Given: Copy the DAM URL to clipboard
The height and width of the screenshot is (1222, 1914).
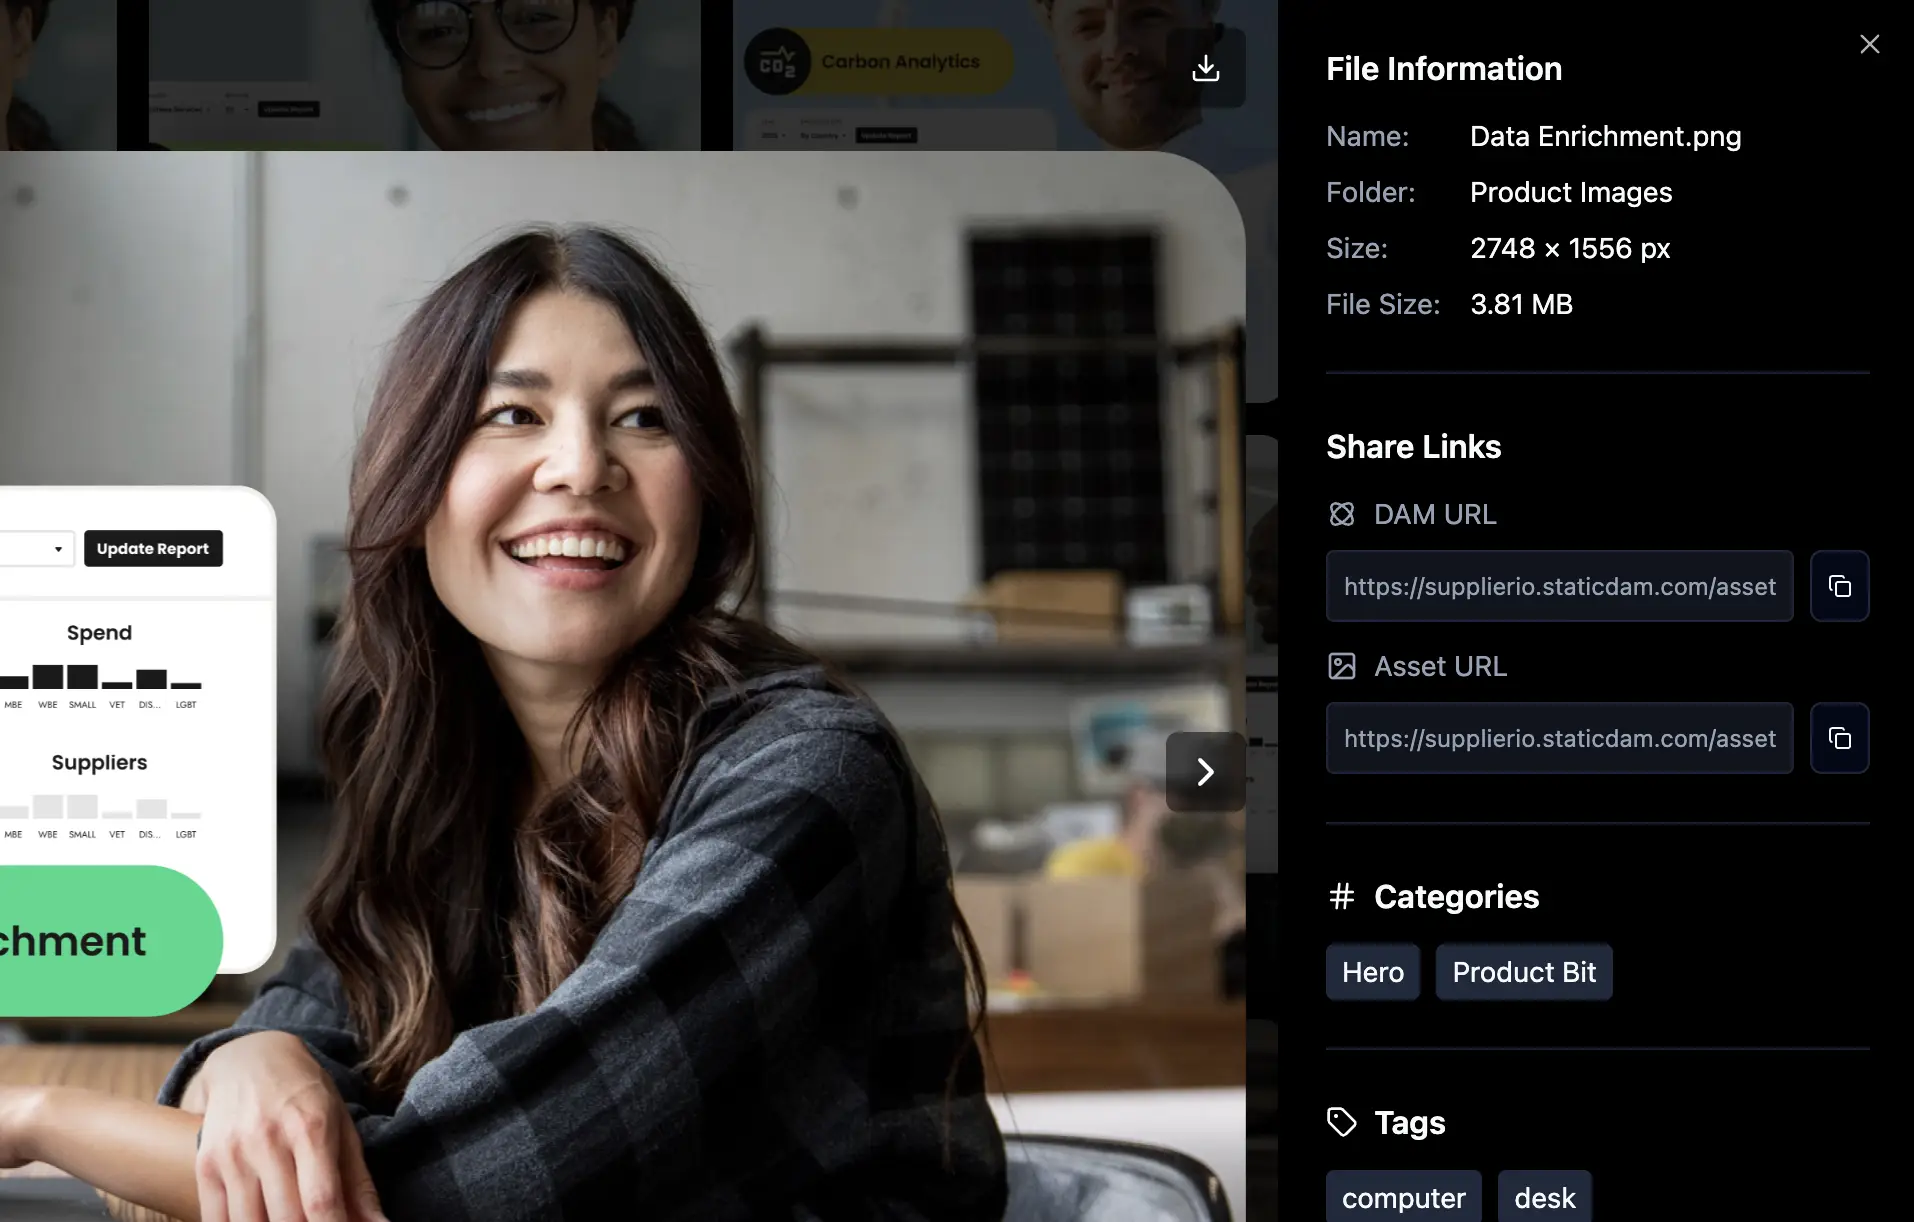Looking at the screenshot, I should [1839, 586].
